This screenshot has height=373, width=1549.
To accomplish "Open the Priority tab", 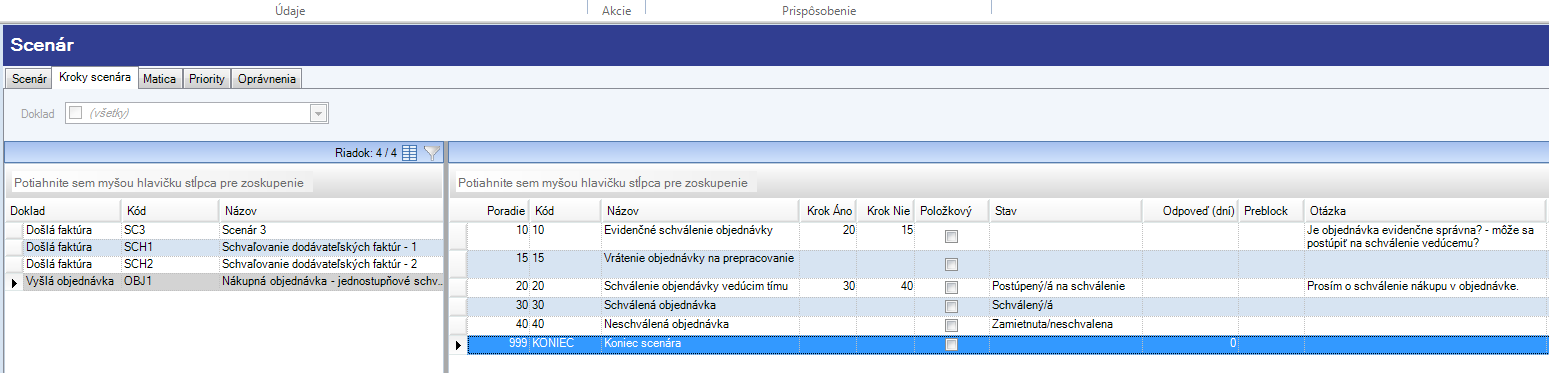I will (207, 78).
